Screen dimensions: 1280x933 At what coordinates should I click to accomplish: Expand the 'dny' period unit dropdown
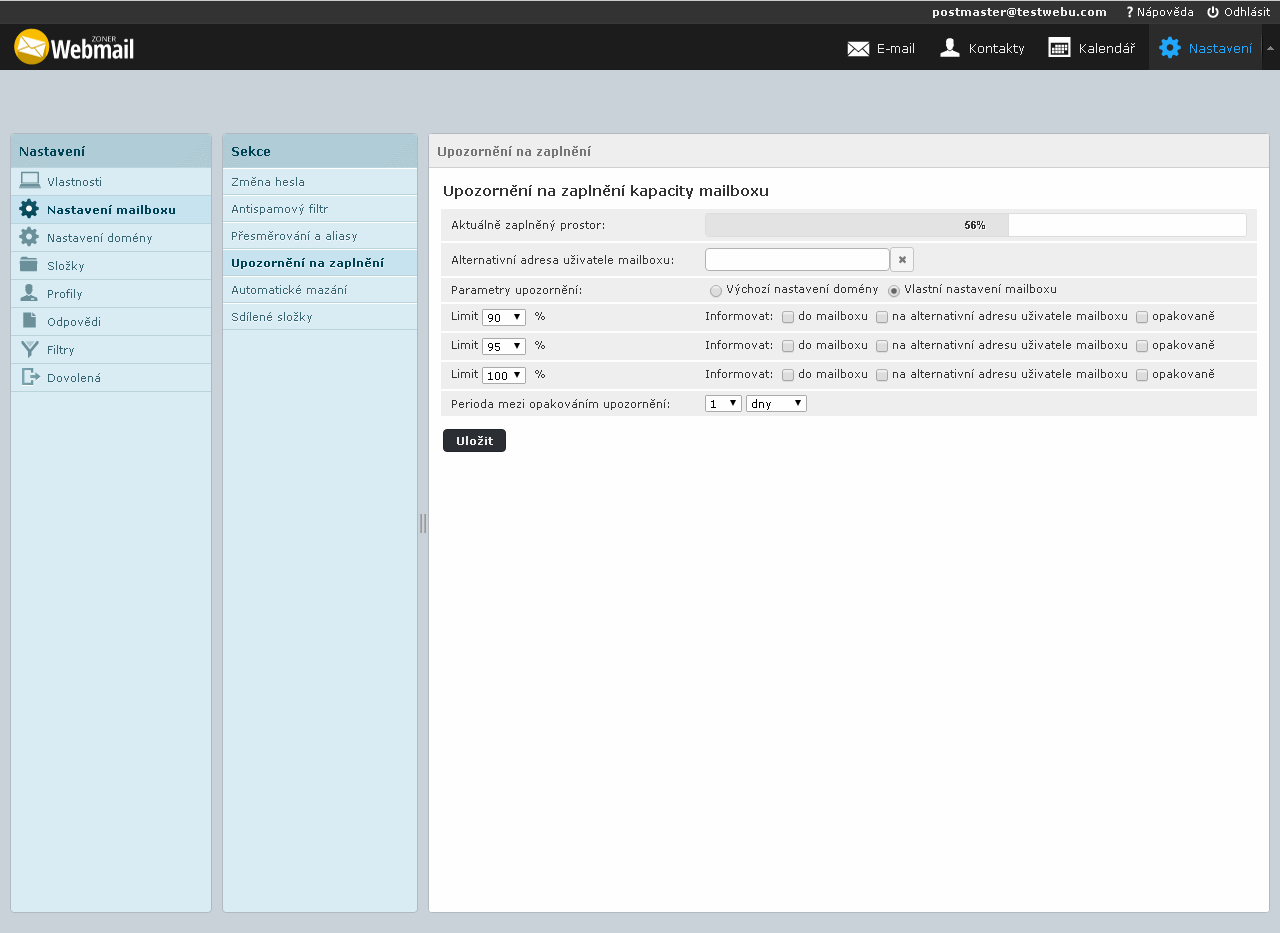[x=776, y=403]
